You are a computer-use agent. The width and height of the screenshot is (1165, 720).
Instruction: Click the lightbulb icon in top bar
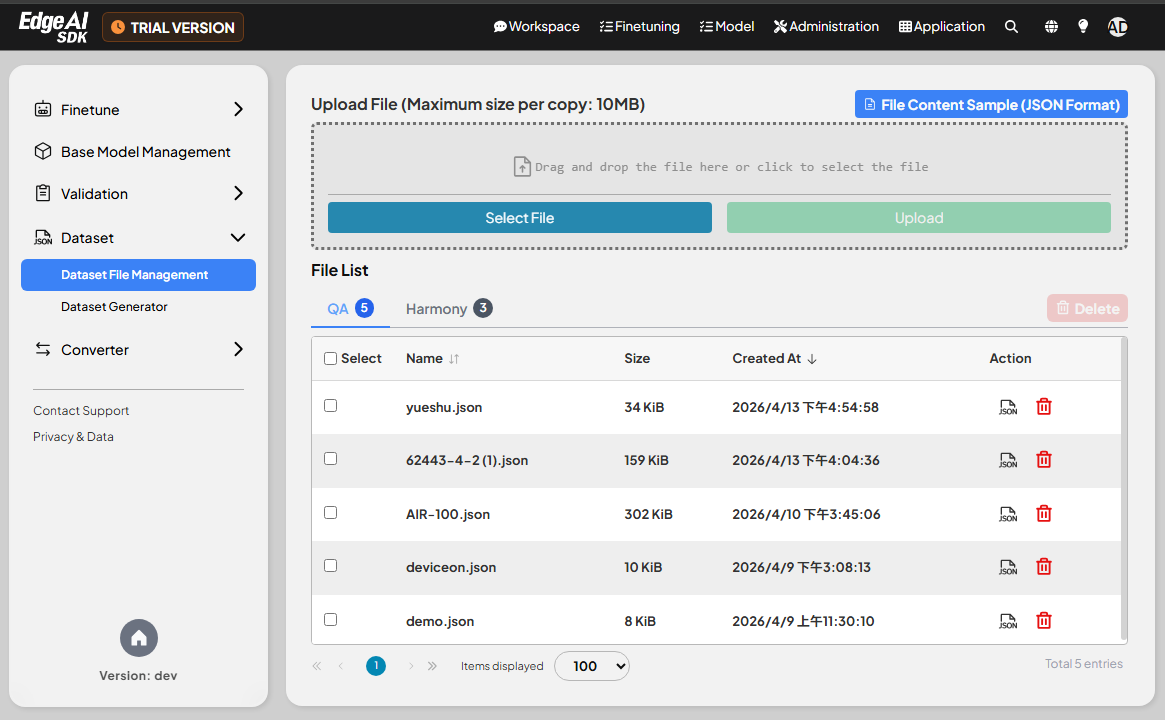click(x=1083, y=26)
